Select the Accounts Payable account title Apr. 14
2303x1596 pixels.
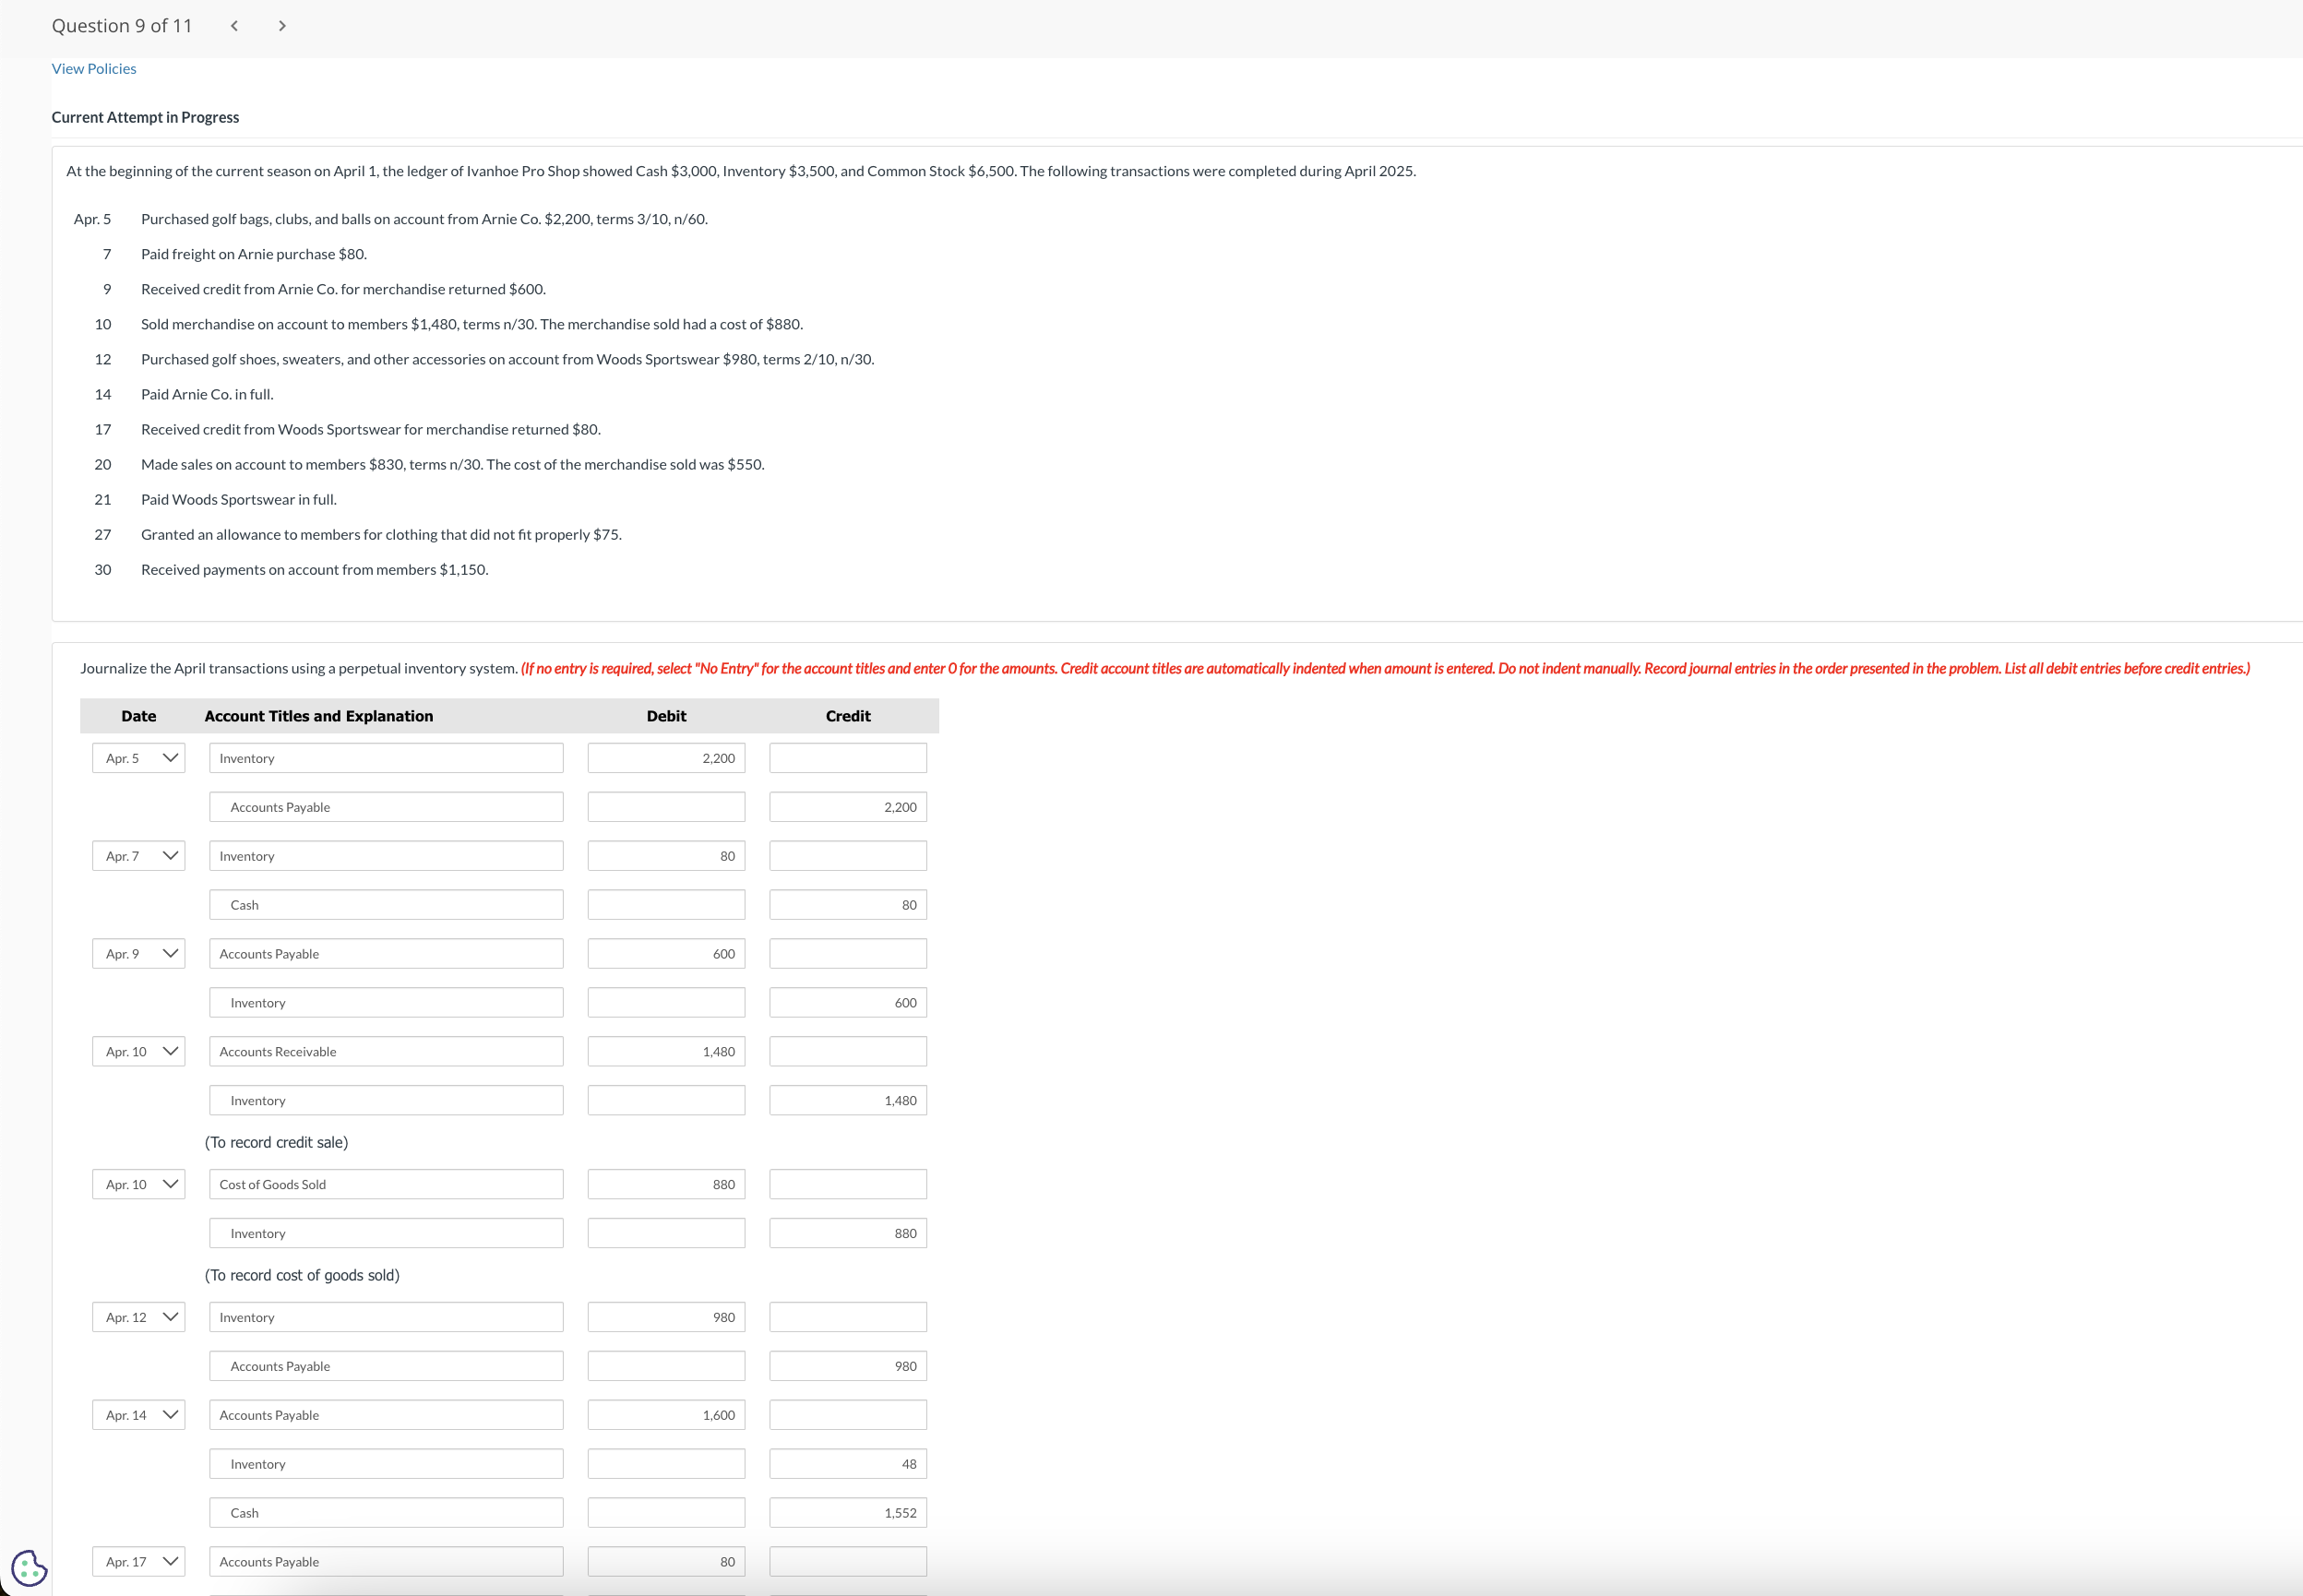[x=387, y=1414]
